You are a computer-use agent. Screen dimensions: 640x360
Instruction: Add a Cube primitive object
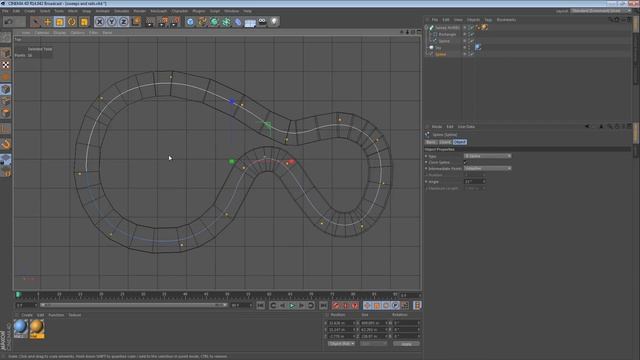190,22
